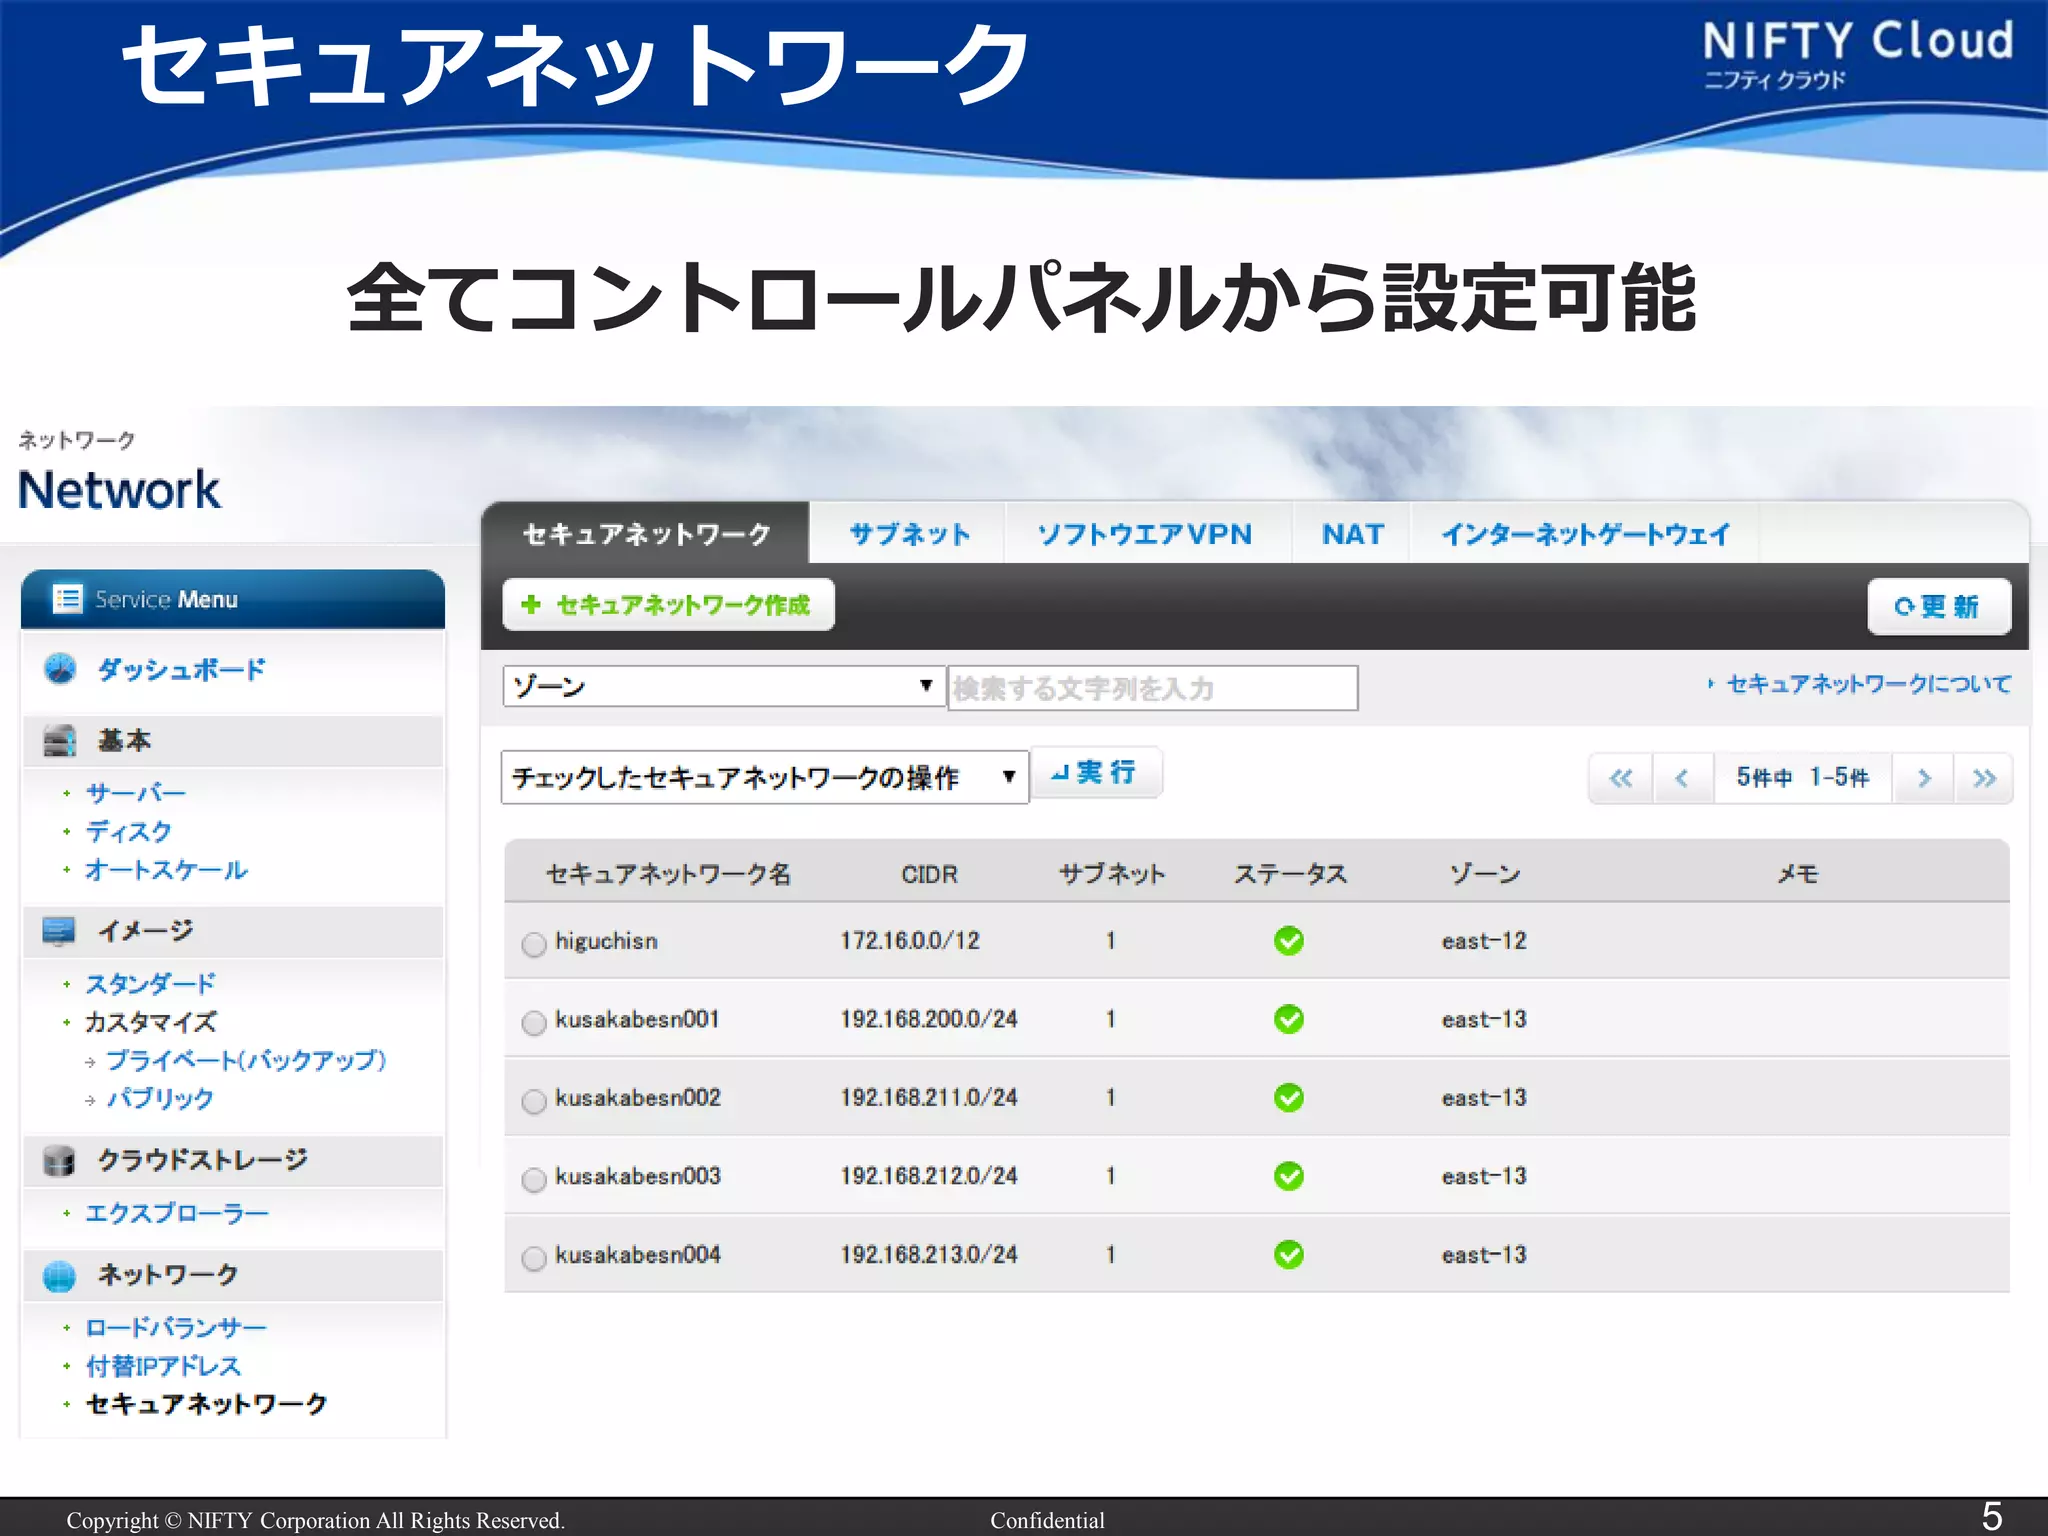
Task: Select the kusakabesn003 radio button
Action: (x=534, y=1179)
